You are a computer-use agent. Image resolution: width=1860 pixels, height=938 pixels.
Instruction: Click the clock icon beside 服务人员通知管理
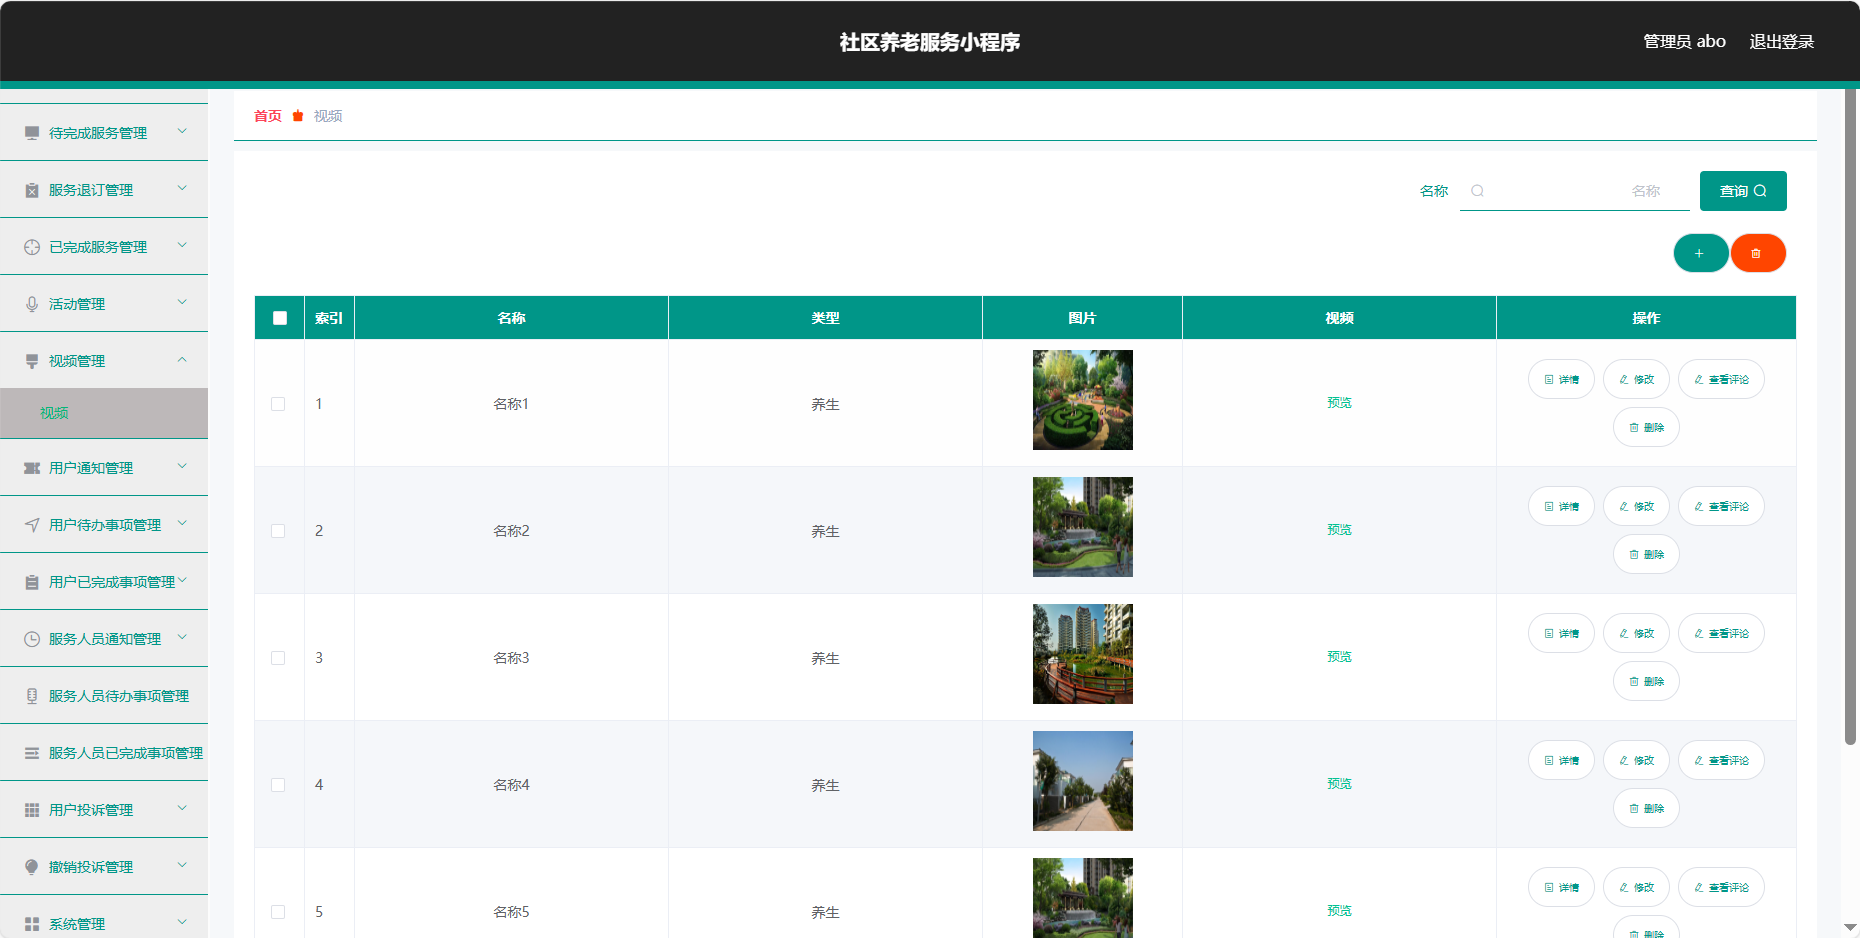pos(32,639)
